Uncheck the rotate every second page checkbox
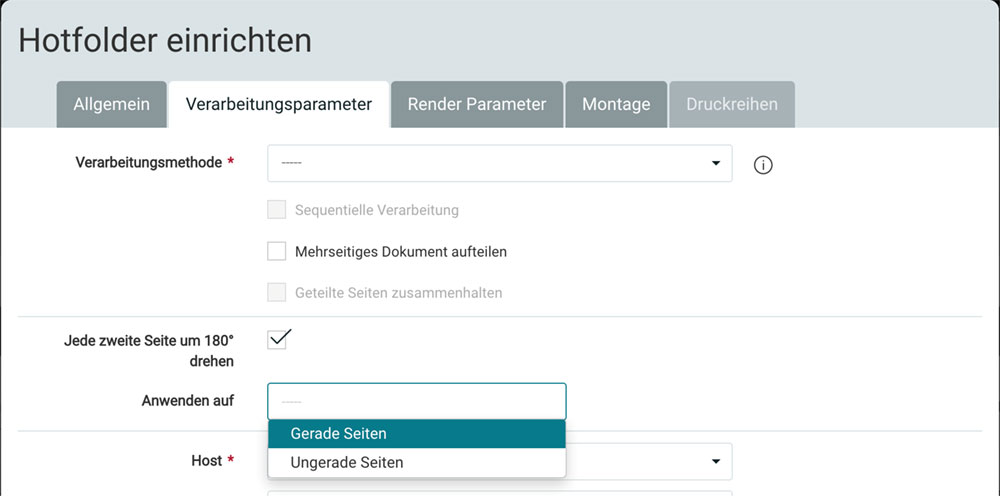Image resolution: width=1000 pixels, height=496 pixels. (277, 339)
